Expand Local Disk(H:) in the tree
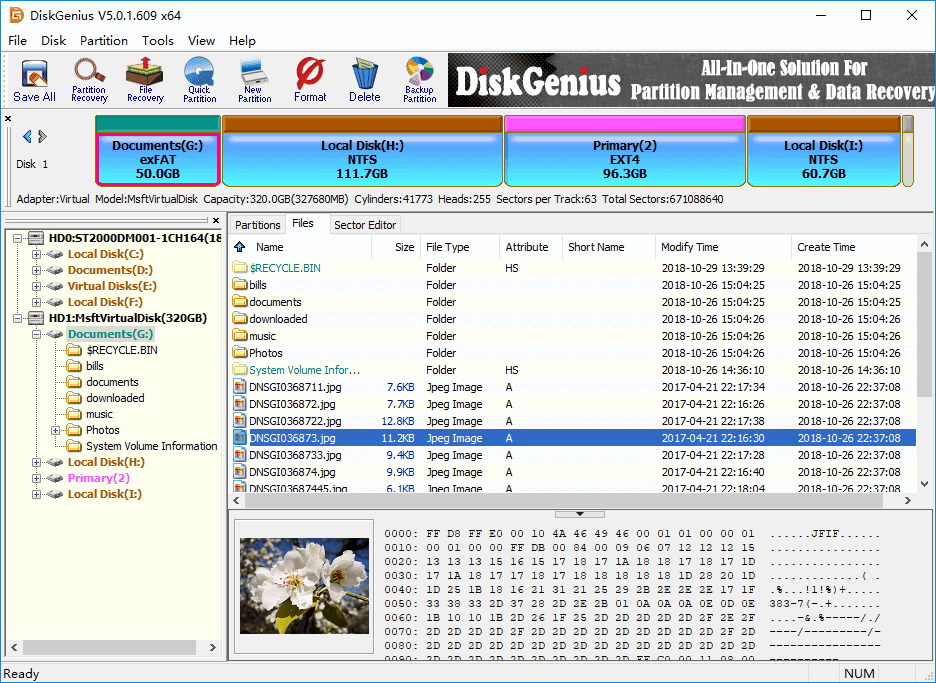 point(36,462)
